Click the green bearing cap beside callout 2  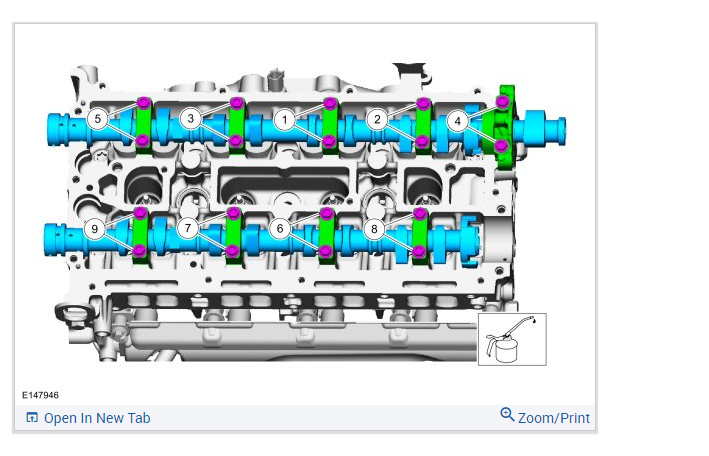[x=423, y=123]
